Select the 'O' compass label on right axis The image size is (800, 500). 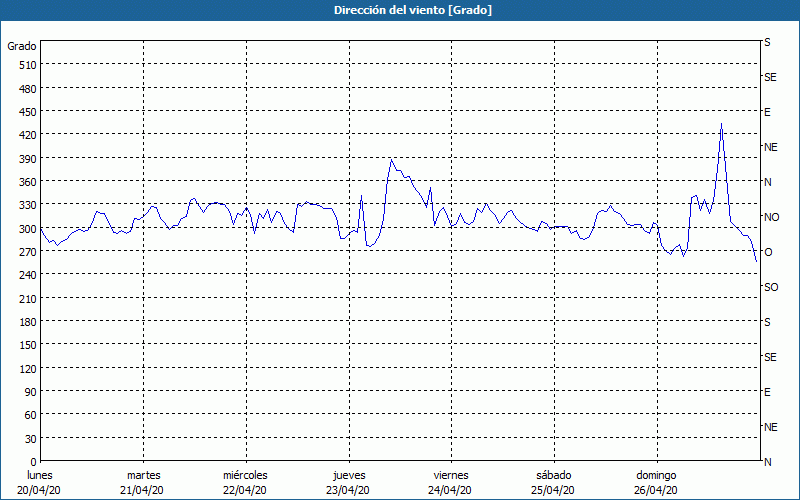[x=768, y=252]
